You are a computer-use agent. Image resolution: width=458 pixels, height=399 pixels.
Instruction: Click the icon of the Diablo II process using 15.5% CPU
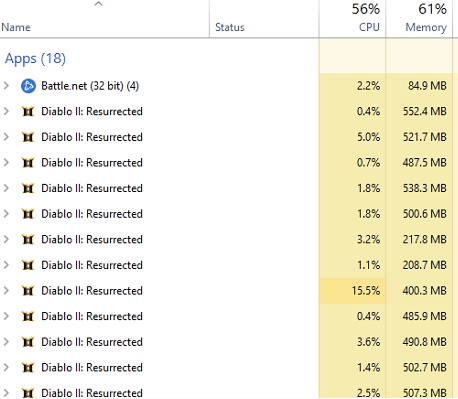(x=28, y=291)
